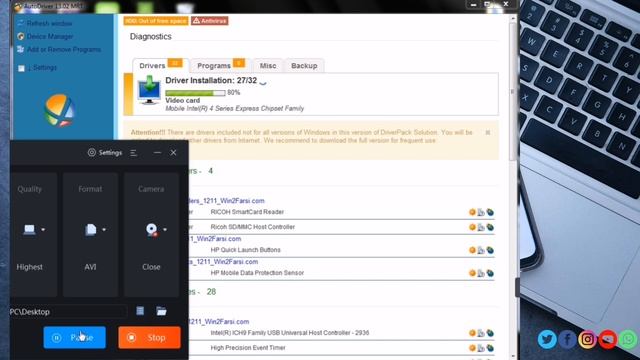Switch to the Programs tab
Screen dimensions: 640x360
coord(221,65)
